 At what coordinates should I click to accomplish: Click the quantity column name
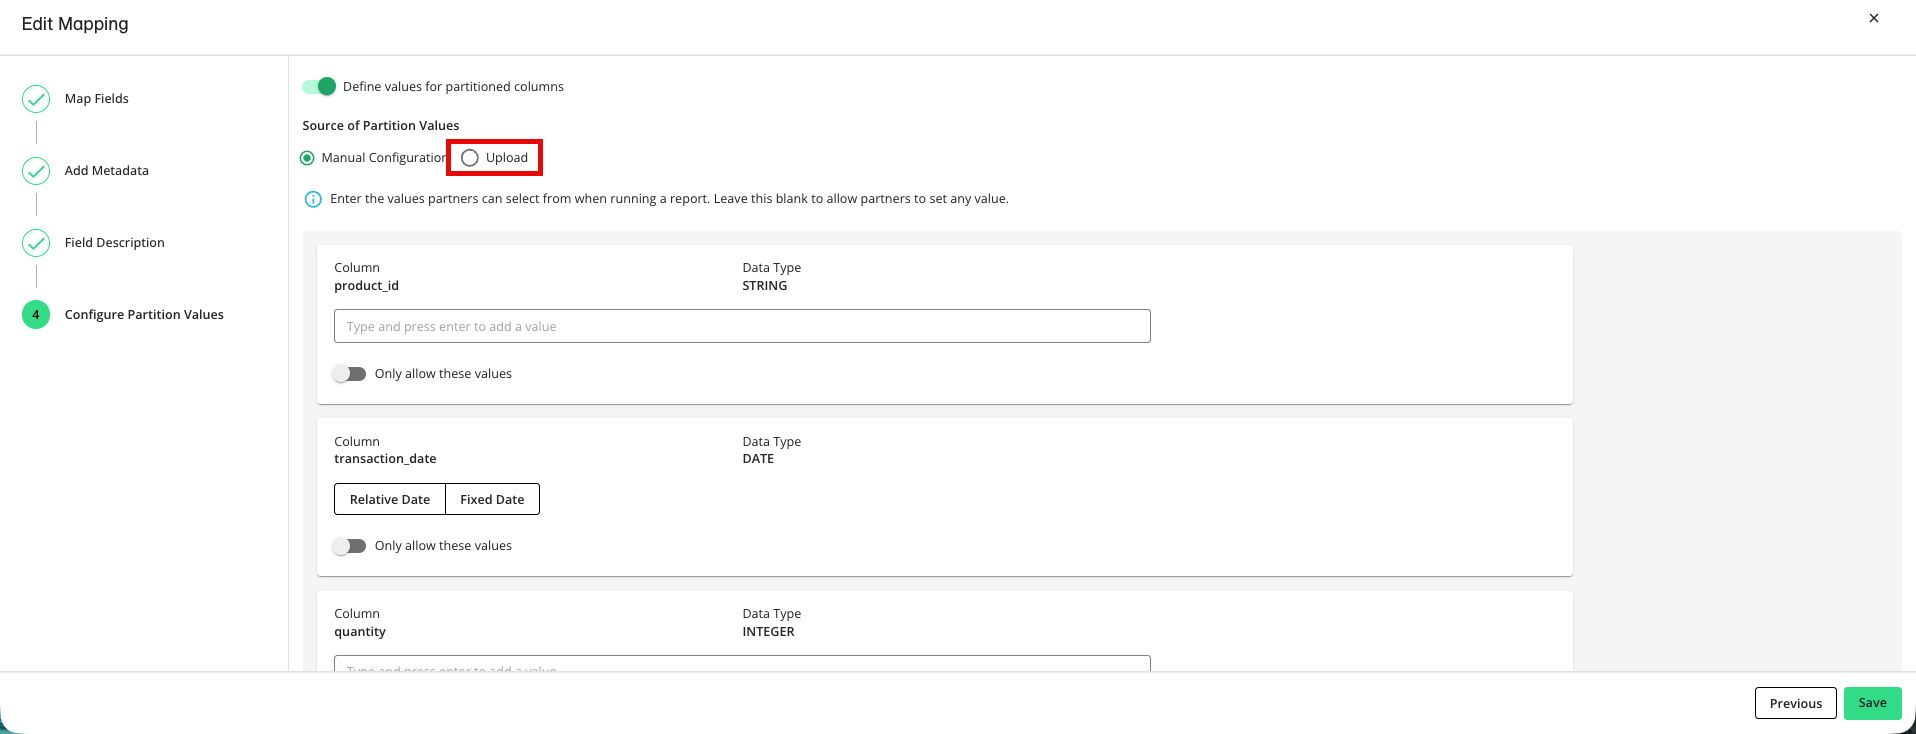(360, 632)
